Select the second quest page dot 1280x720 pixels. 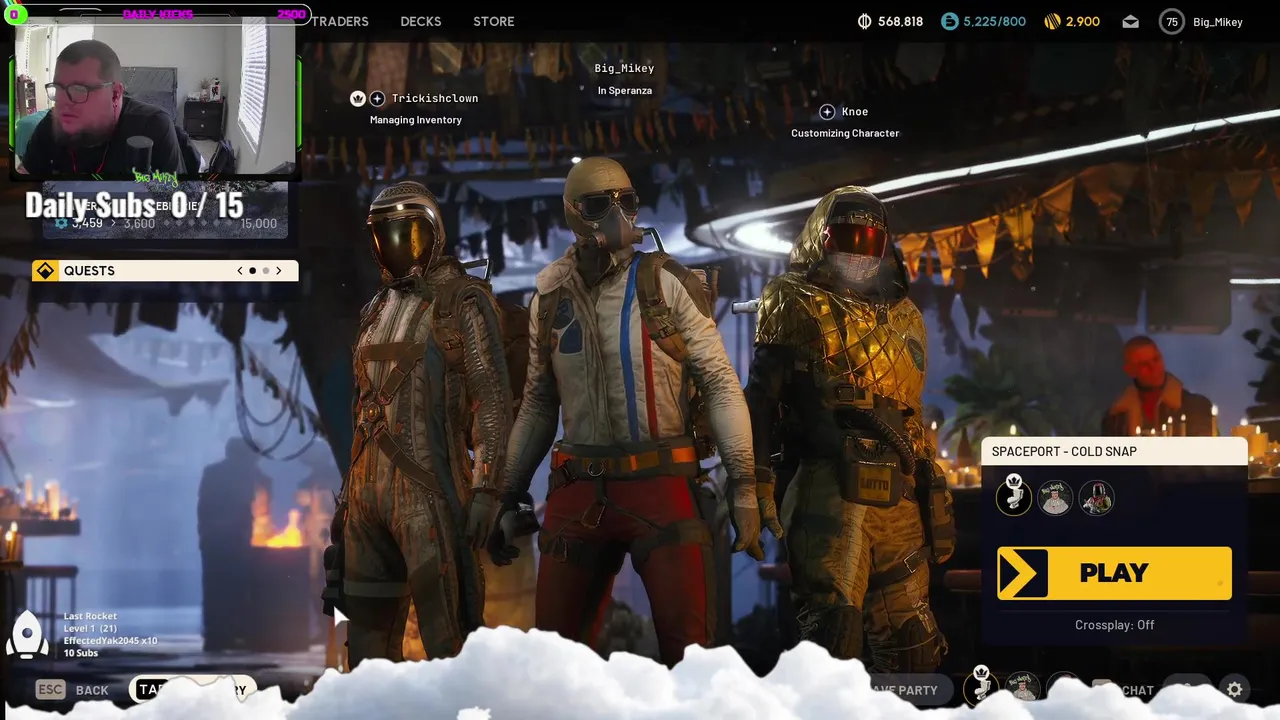tap(266, 270)
